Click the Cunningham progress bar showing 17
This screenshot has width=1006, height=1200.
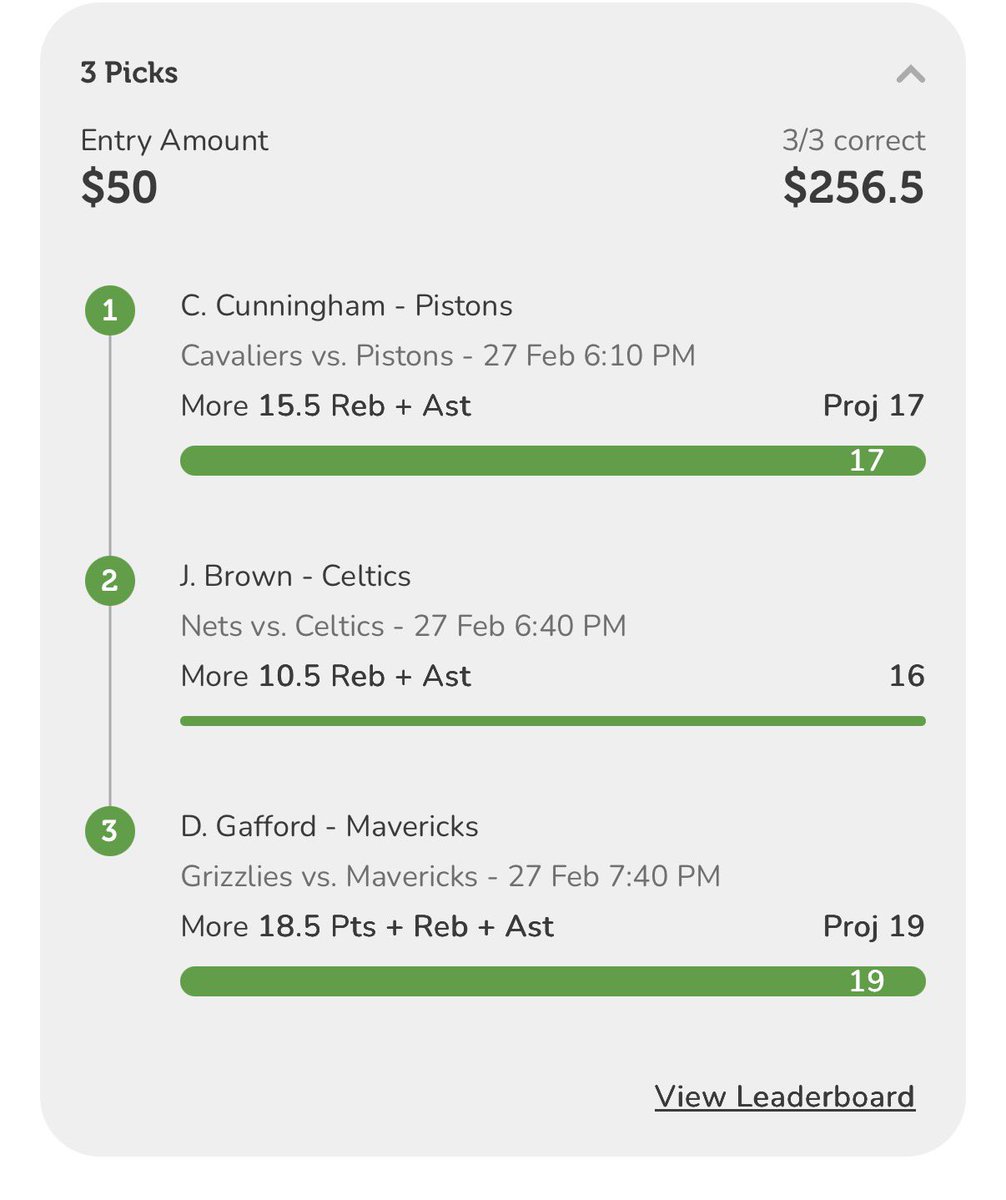pos(553,460)
